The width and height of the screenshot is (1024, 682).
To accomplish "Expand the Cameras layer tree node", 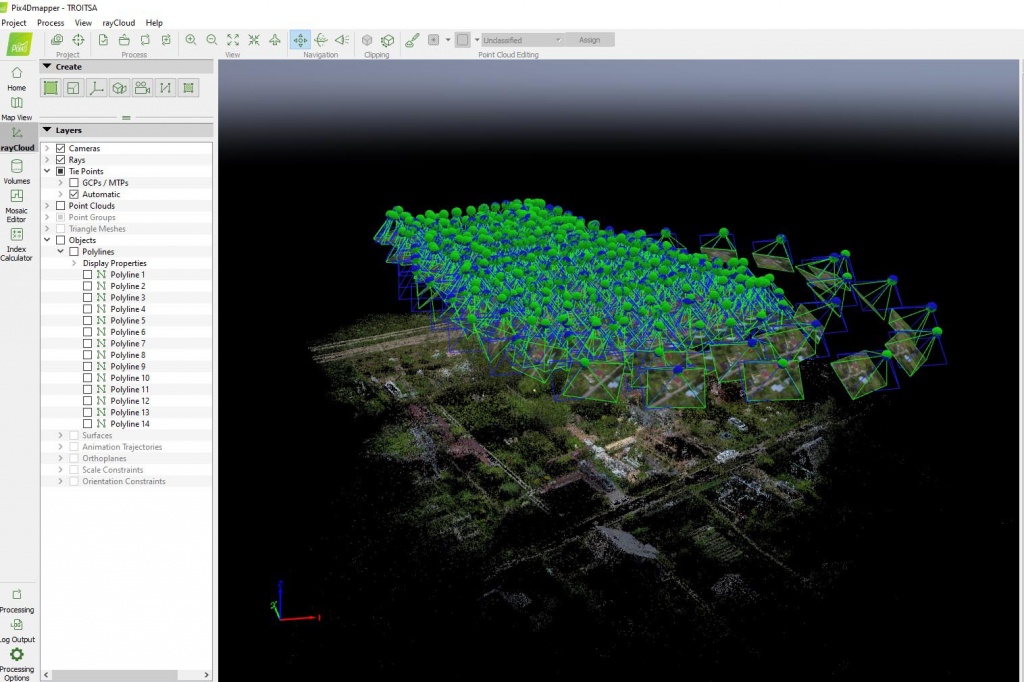I will tap(47, 149).
